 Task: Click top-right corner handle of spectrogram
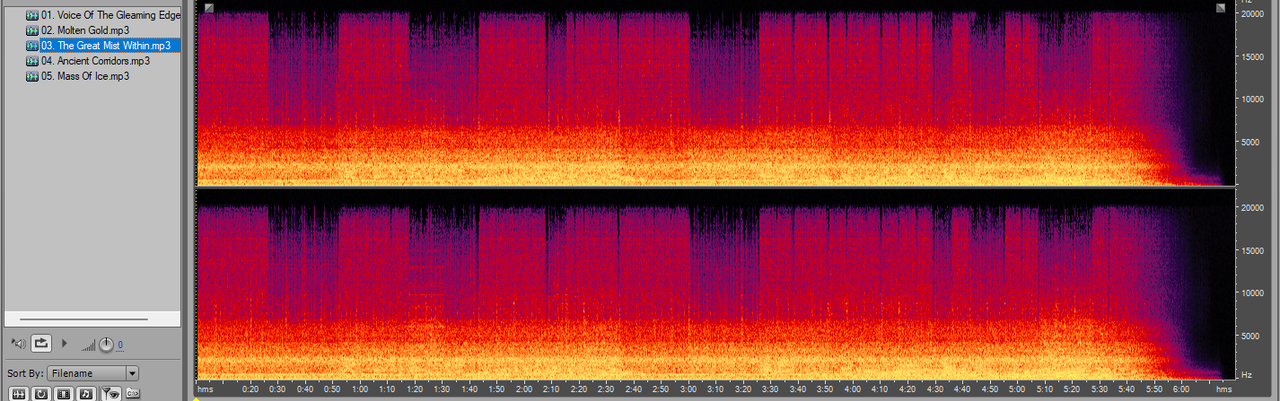(x=1221, y=8)
